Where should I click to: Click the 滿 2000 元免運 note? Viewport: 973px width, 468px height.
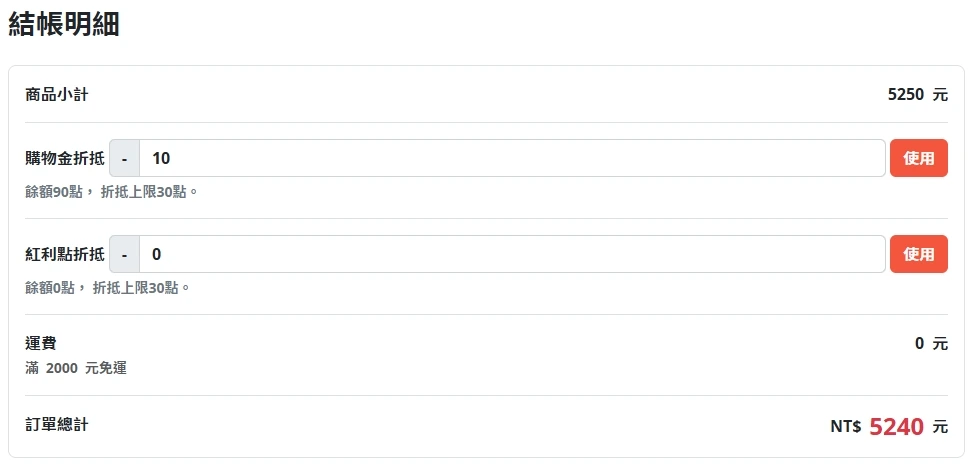(76, 368)
